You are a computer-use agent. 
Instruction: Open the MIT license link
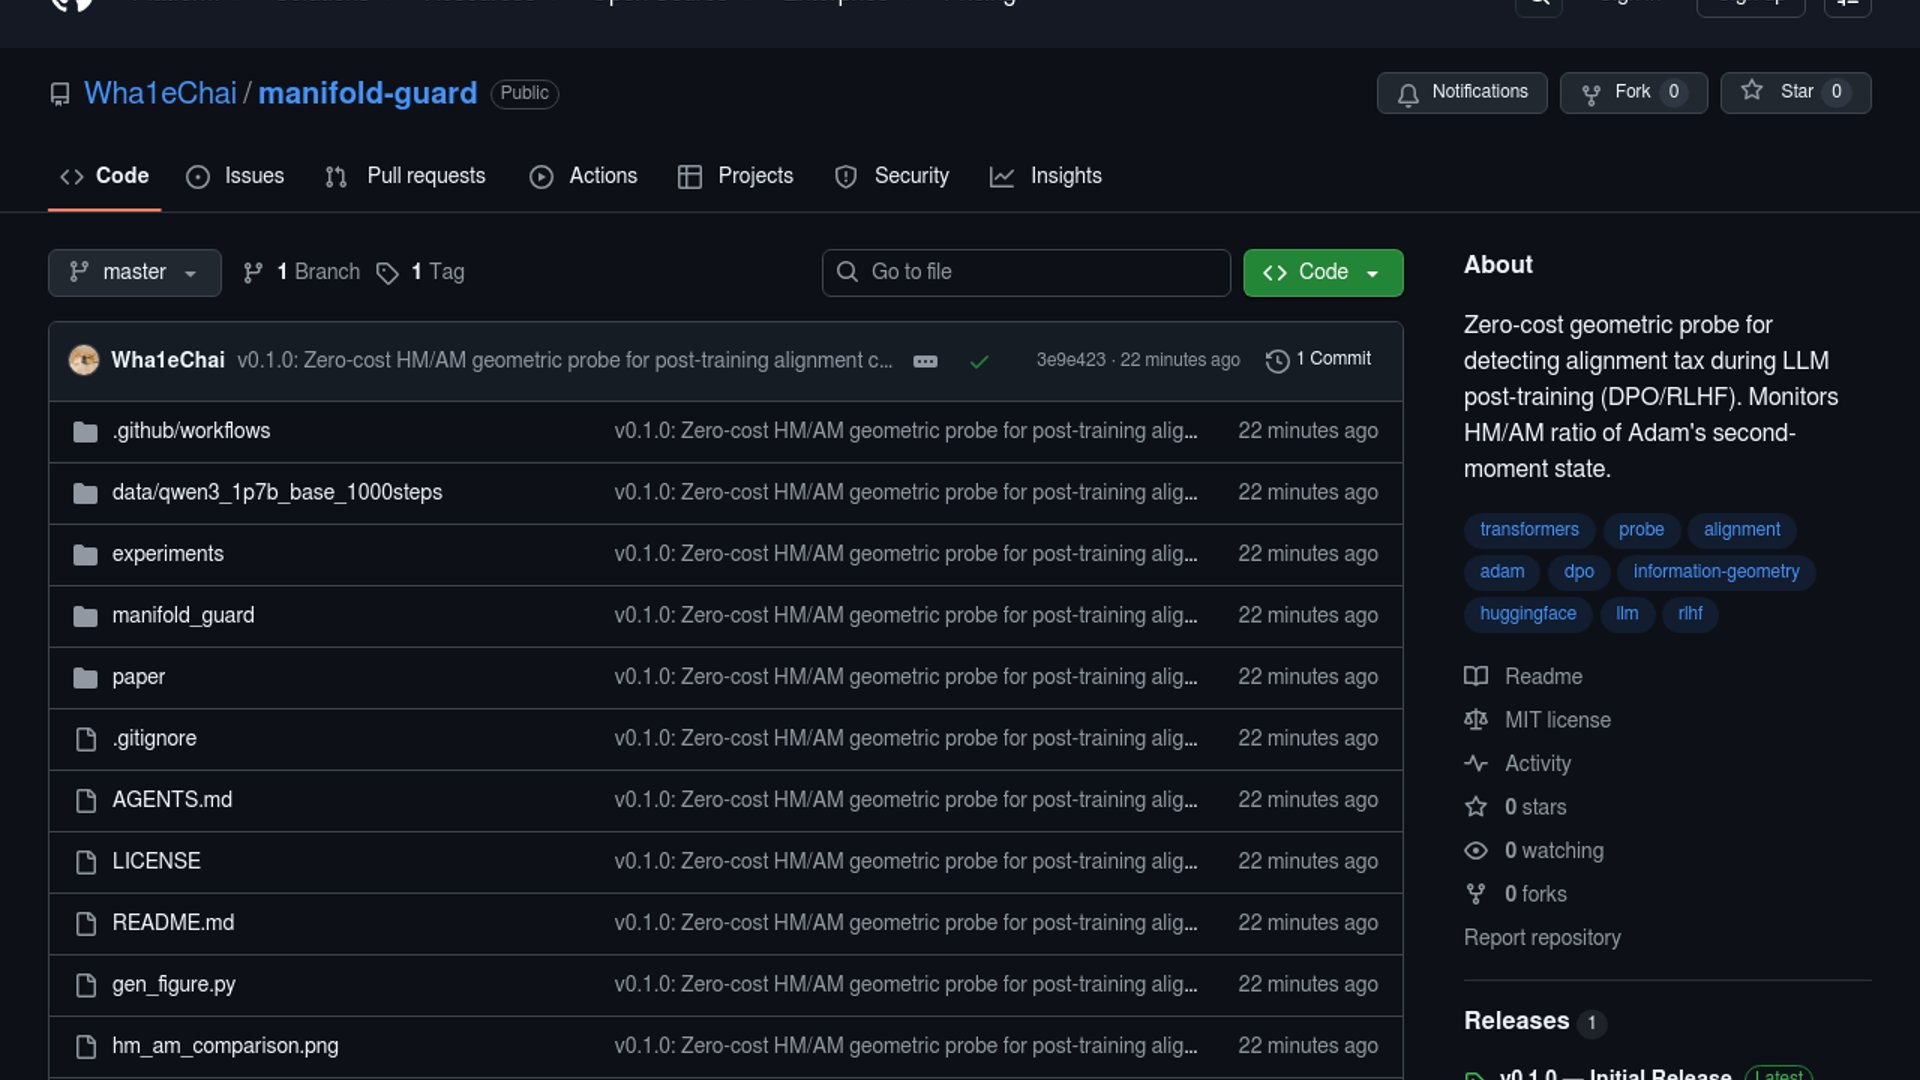(1557, 720)
